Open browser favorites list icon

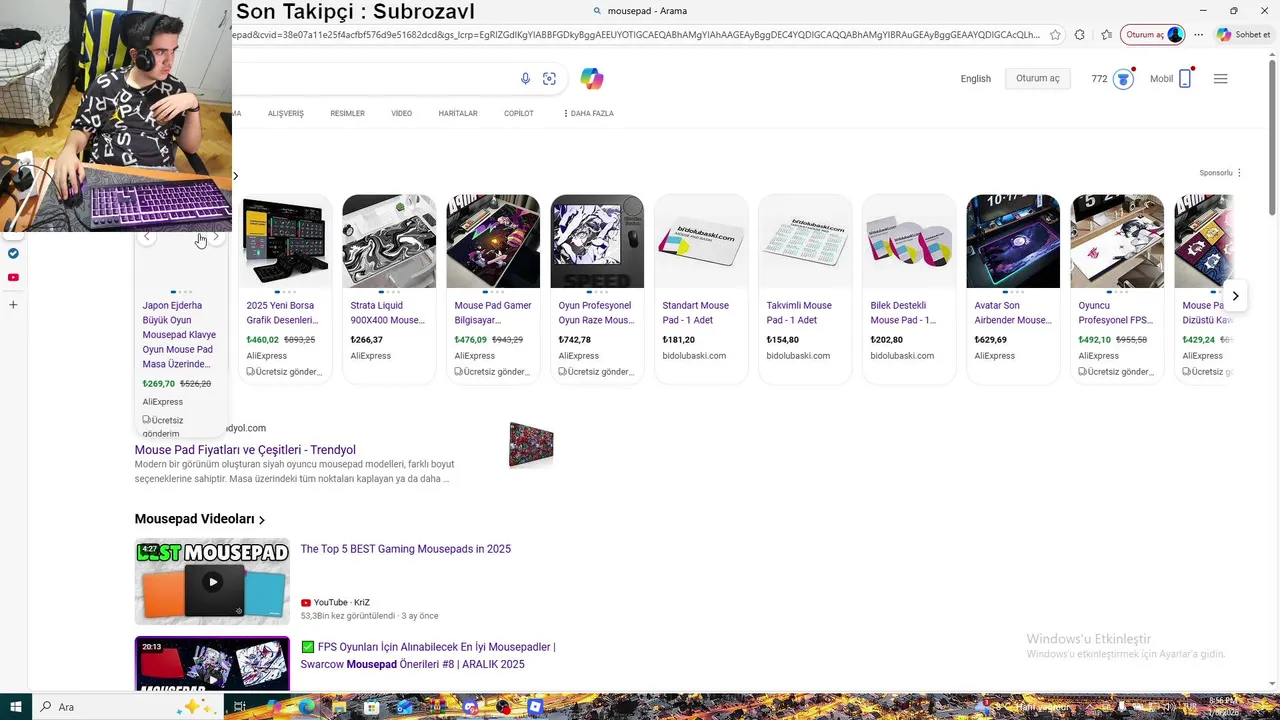(x=1106, y=35)
